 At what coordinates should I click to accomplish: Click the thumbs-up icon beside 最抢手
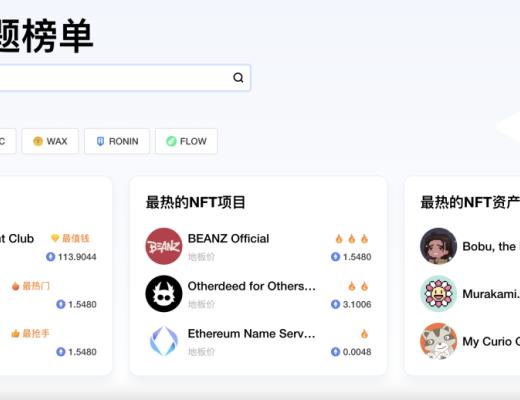click(15, 333)
